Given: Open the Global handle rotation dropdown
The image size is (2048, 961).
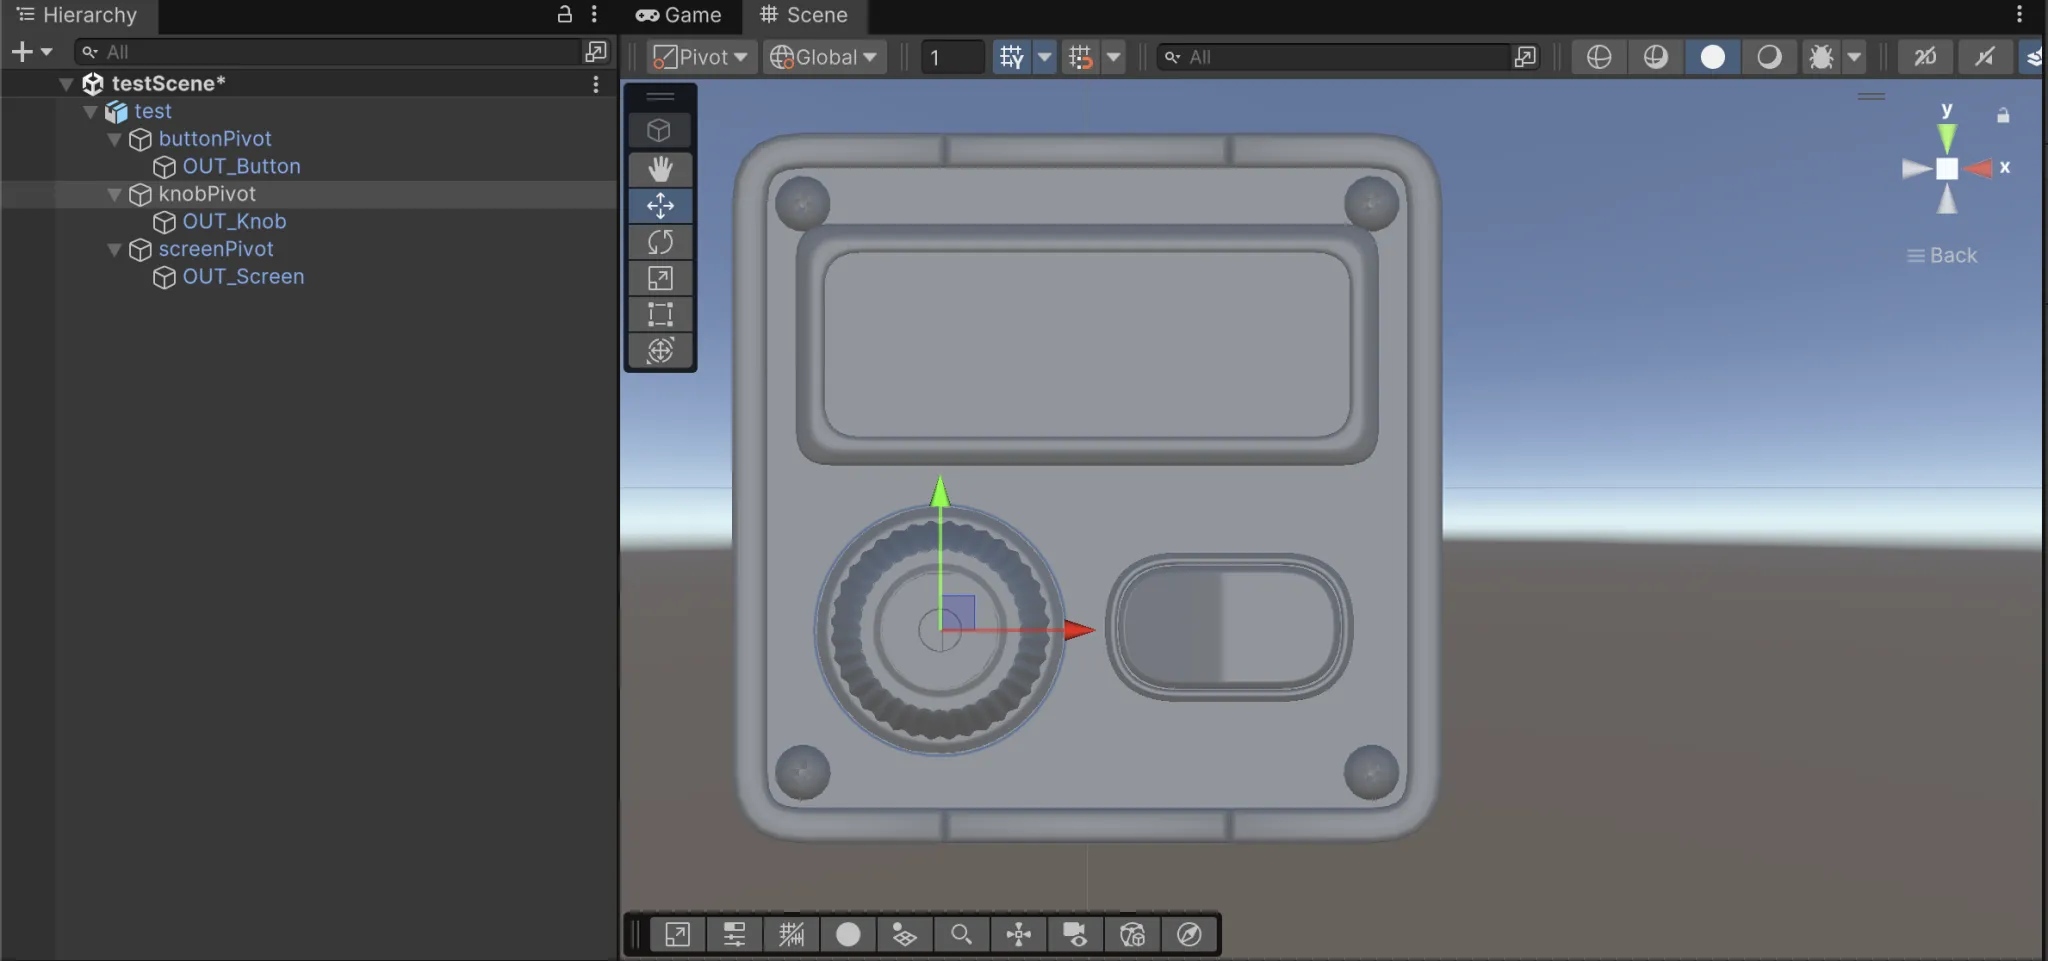Looking at the screenshot, I should [x=823, y=57].
